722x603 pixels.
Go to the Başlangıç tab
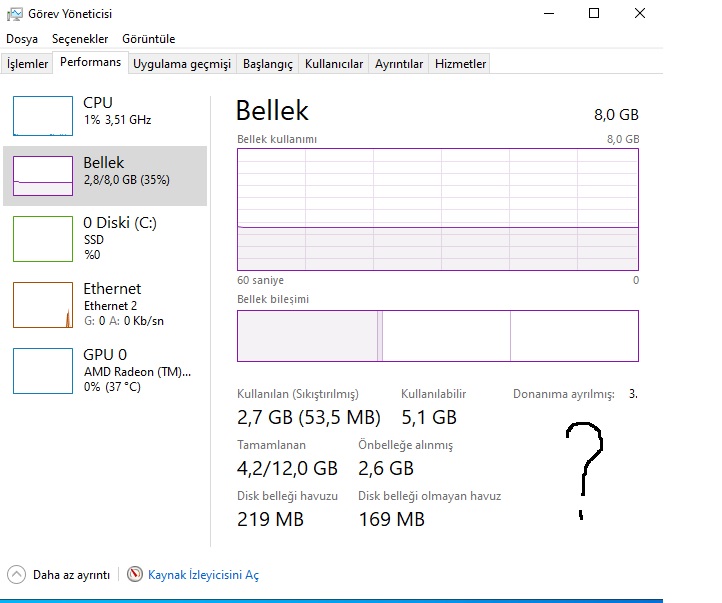pyautogui.click(x=268, y=64)
